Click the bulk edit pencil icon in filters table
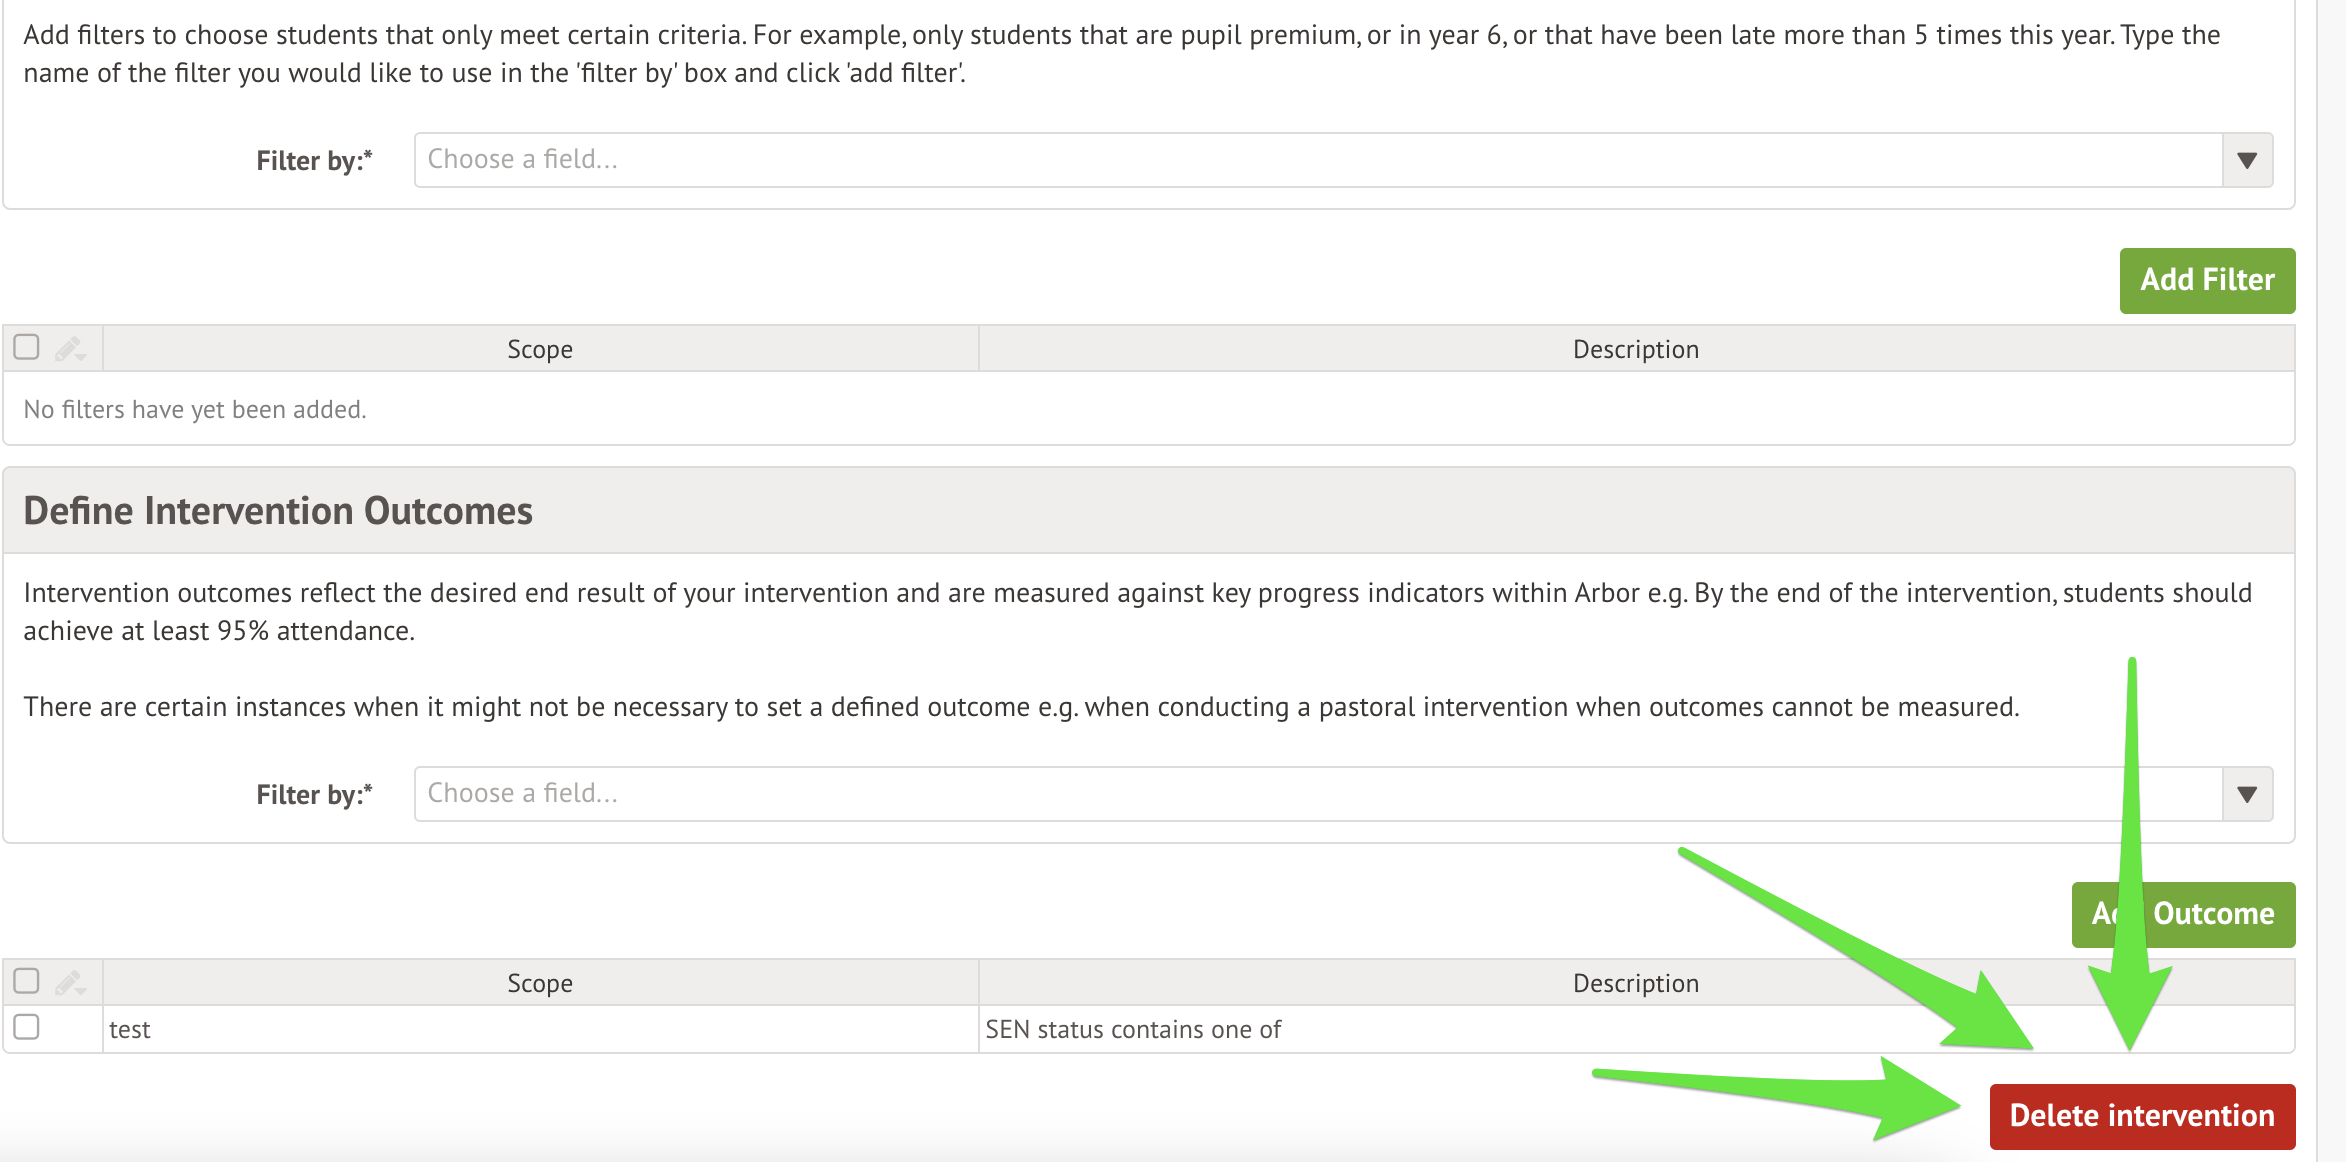The height and width of the screenshot is (1162, 2346). point(70,349)
